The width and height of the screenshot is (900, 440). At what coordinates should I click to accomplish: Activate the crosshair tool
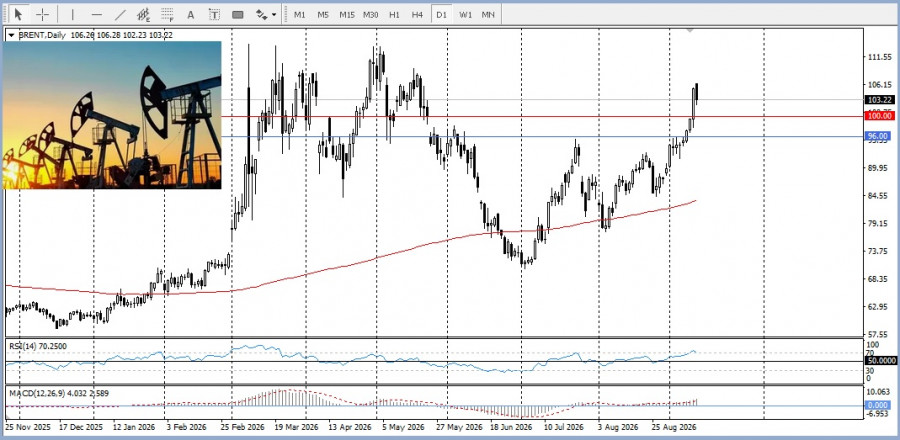(x=42, y=14)
